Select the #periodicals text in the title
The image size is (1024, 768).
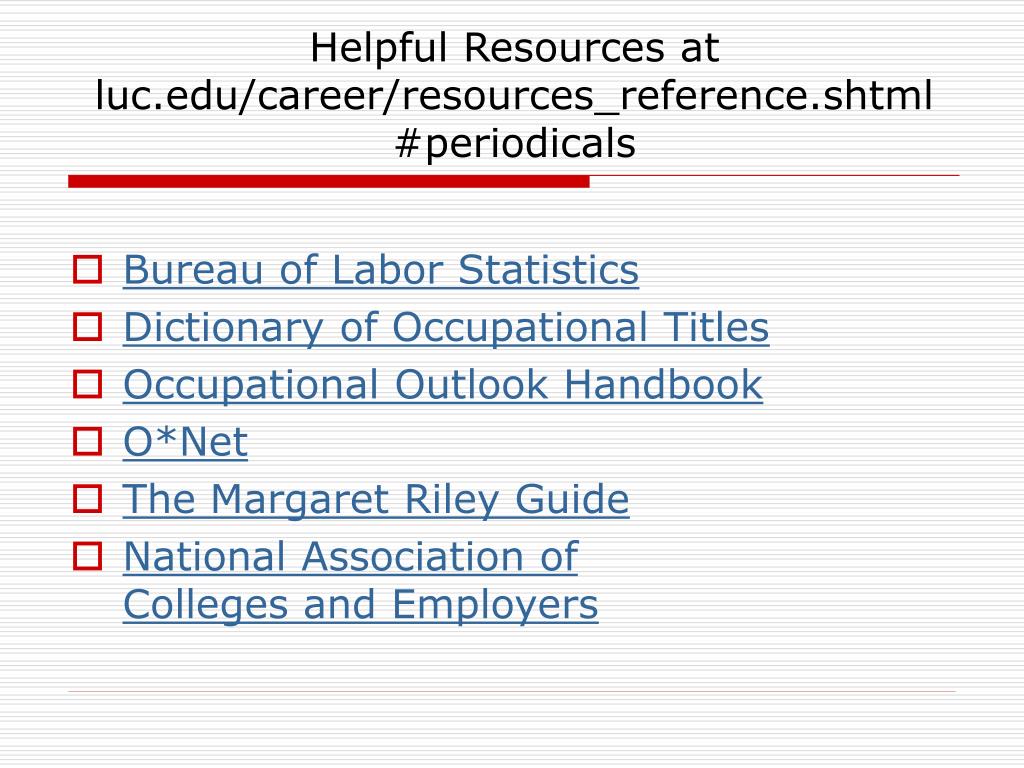pos(515,144)
